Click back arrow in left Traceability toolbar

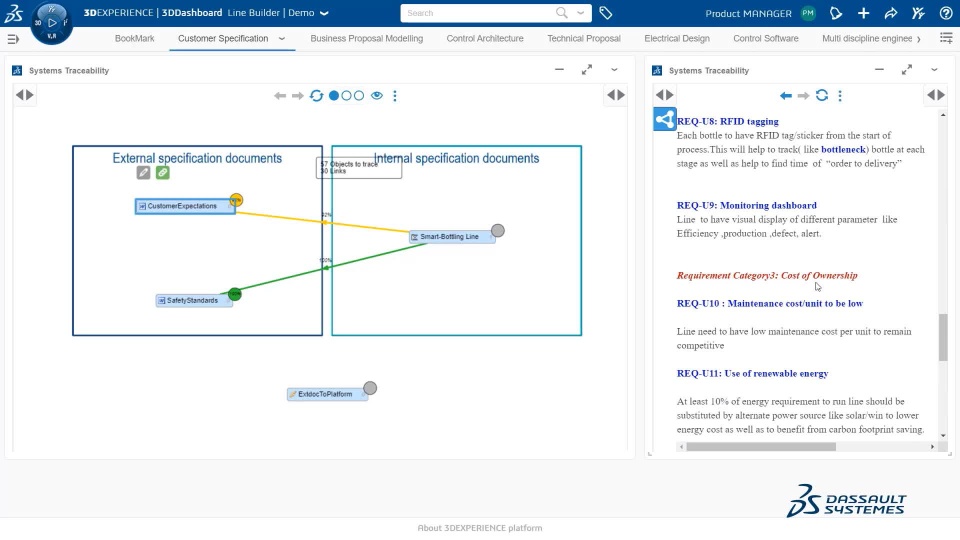pos(280,96)
